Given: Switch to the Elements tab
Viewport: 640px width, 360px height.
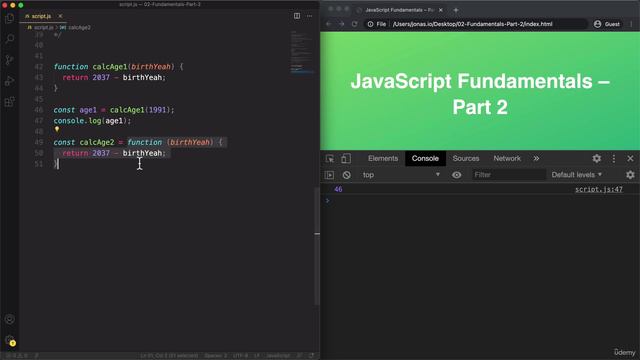Looking at the screenshot, I should click(x=383, y=158).
